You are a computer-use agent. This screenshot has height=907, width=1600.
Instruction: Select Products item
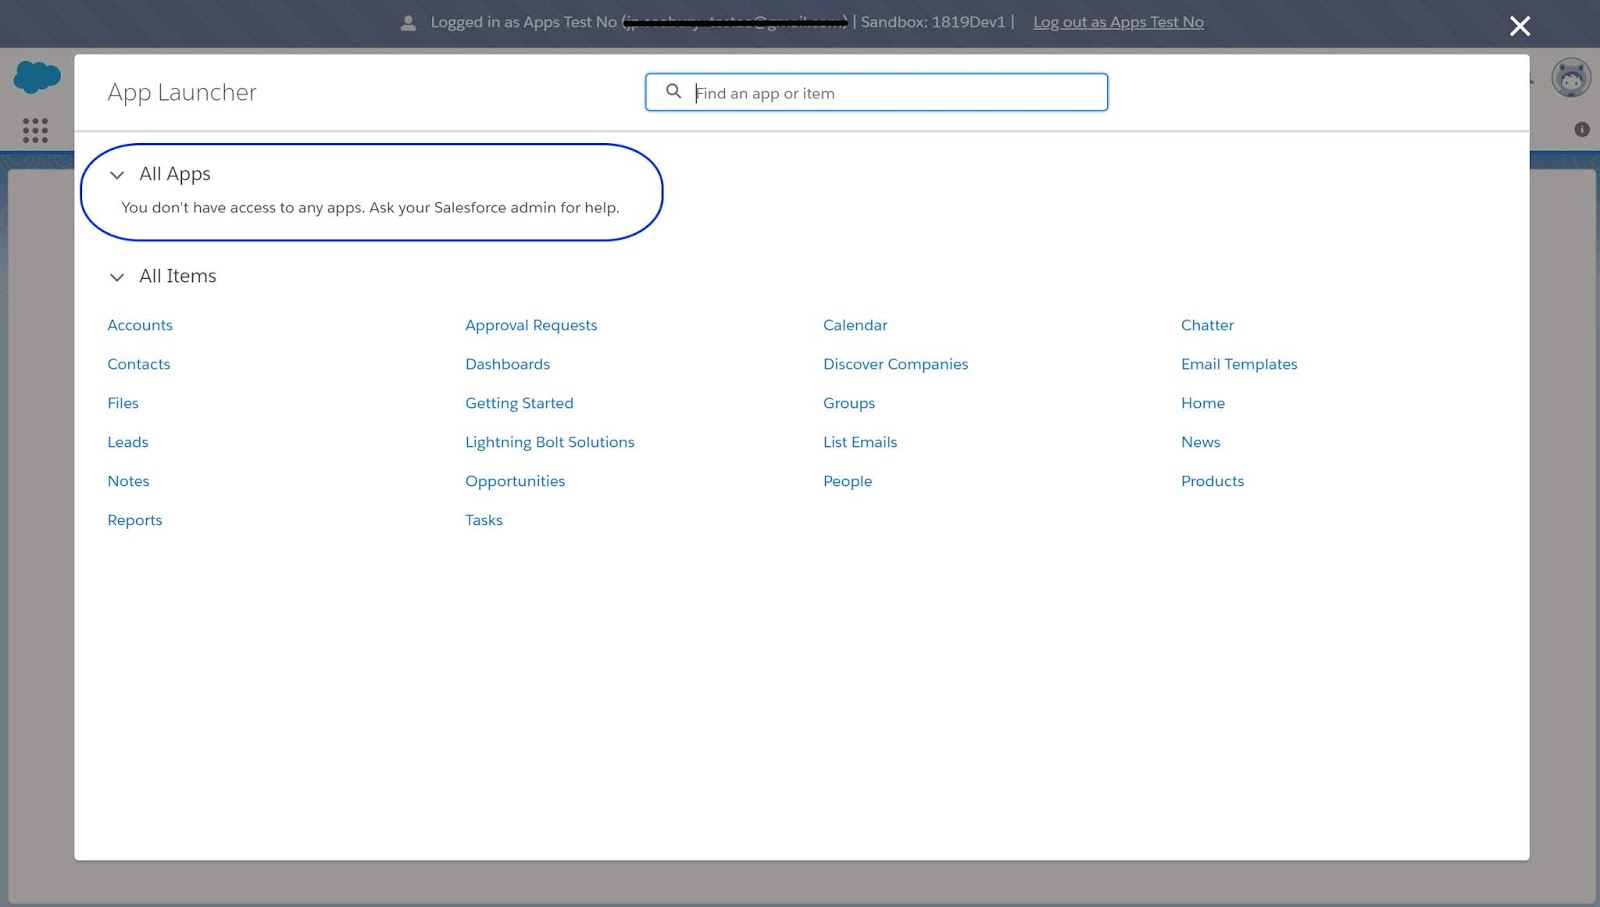click(1213, 481)
